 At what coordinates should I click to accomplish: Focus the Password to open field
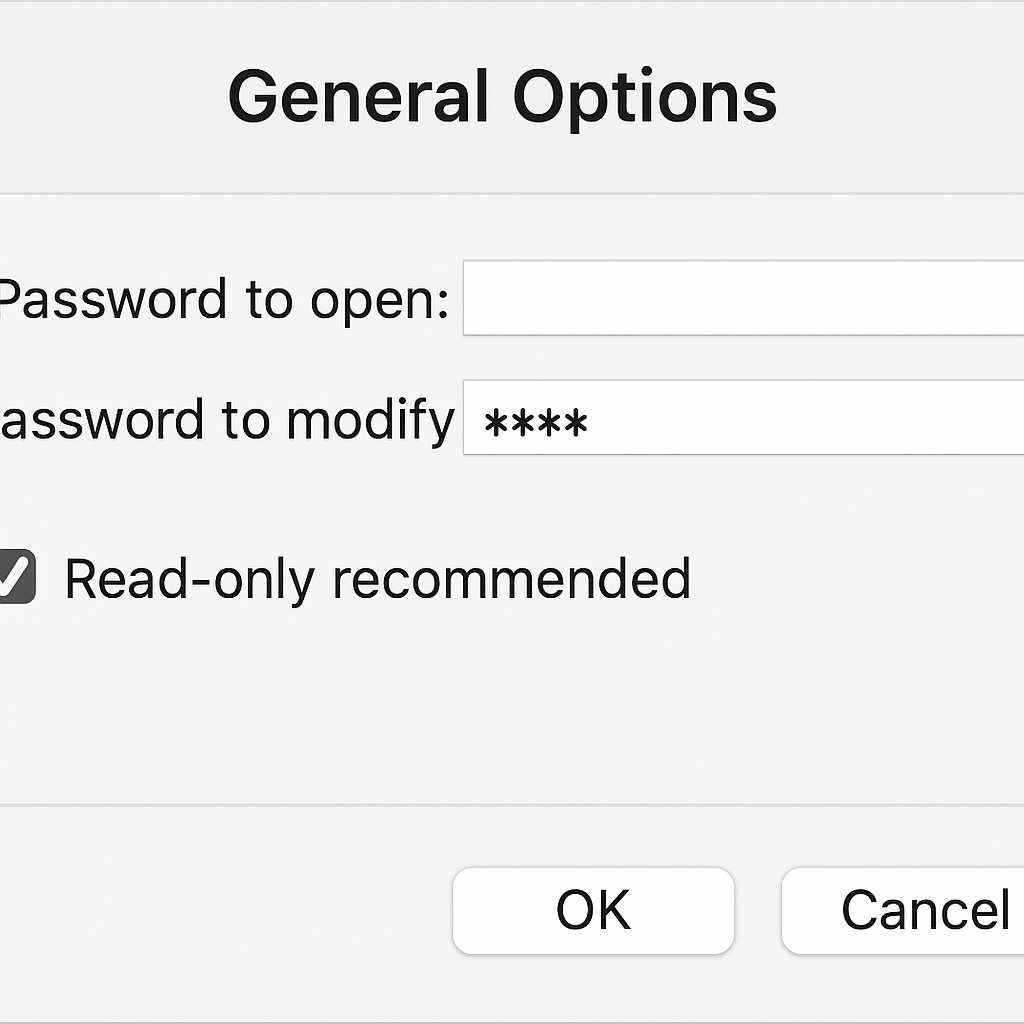[742, 298]
